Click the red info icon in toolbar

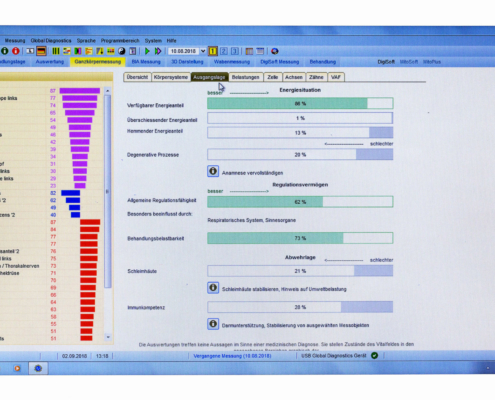point(16,51)
